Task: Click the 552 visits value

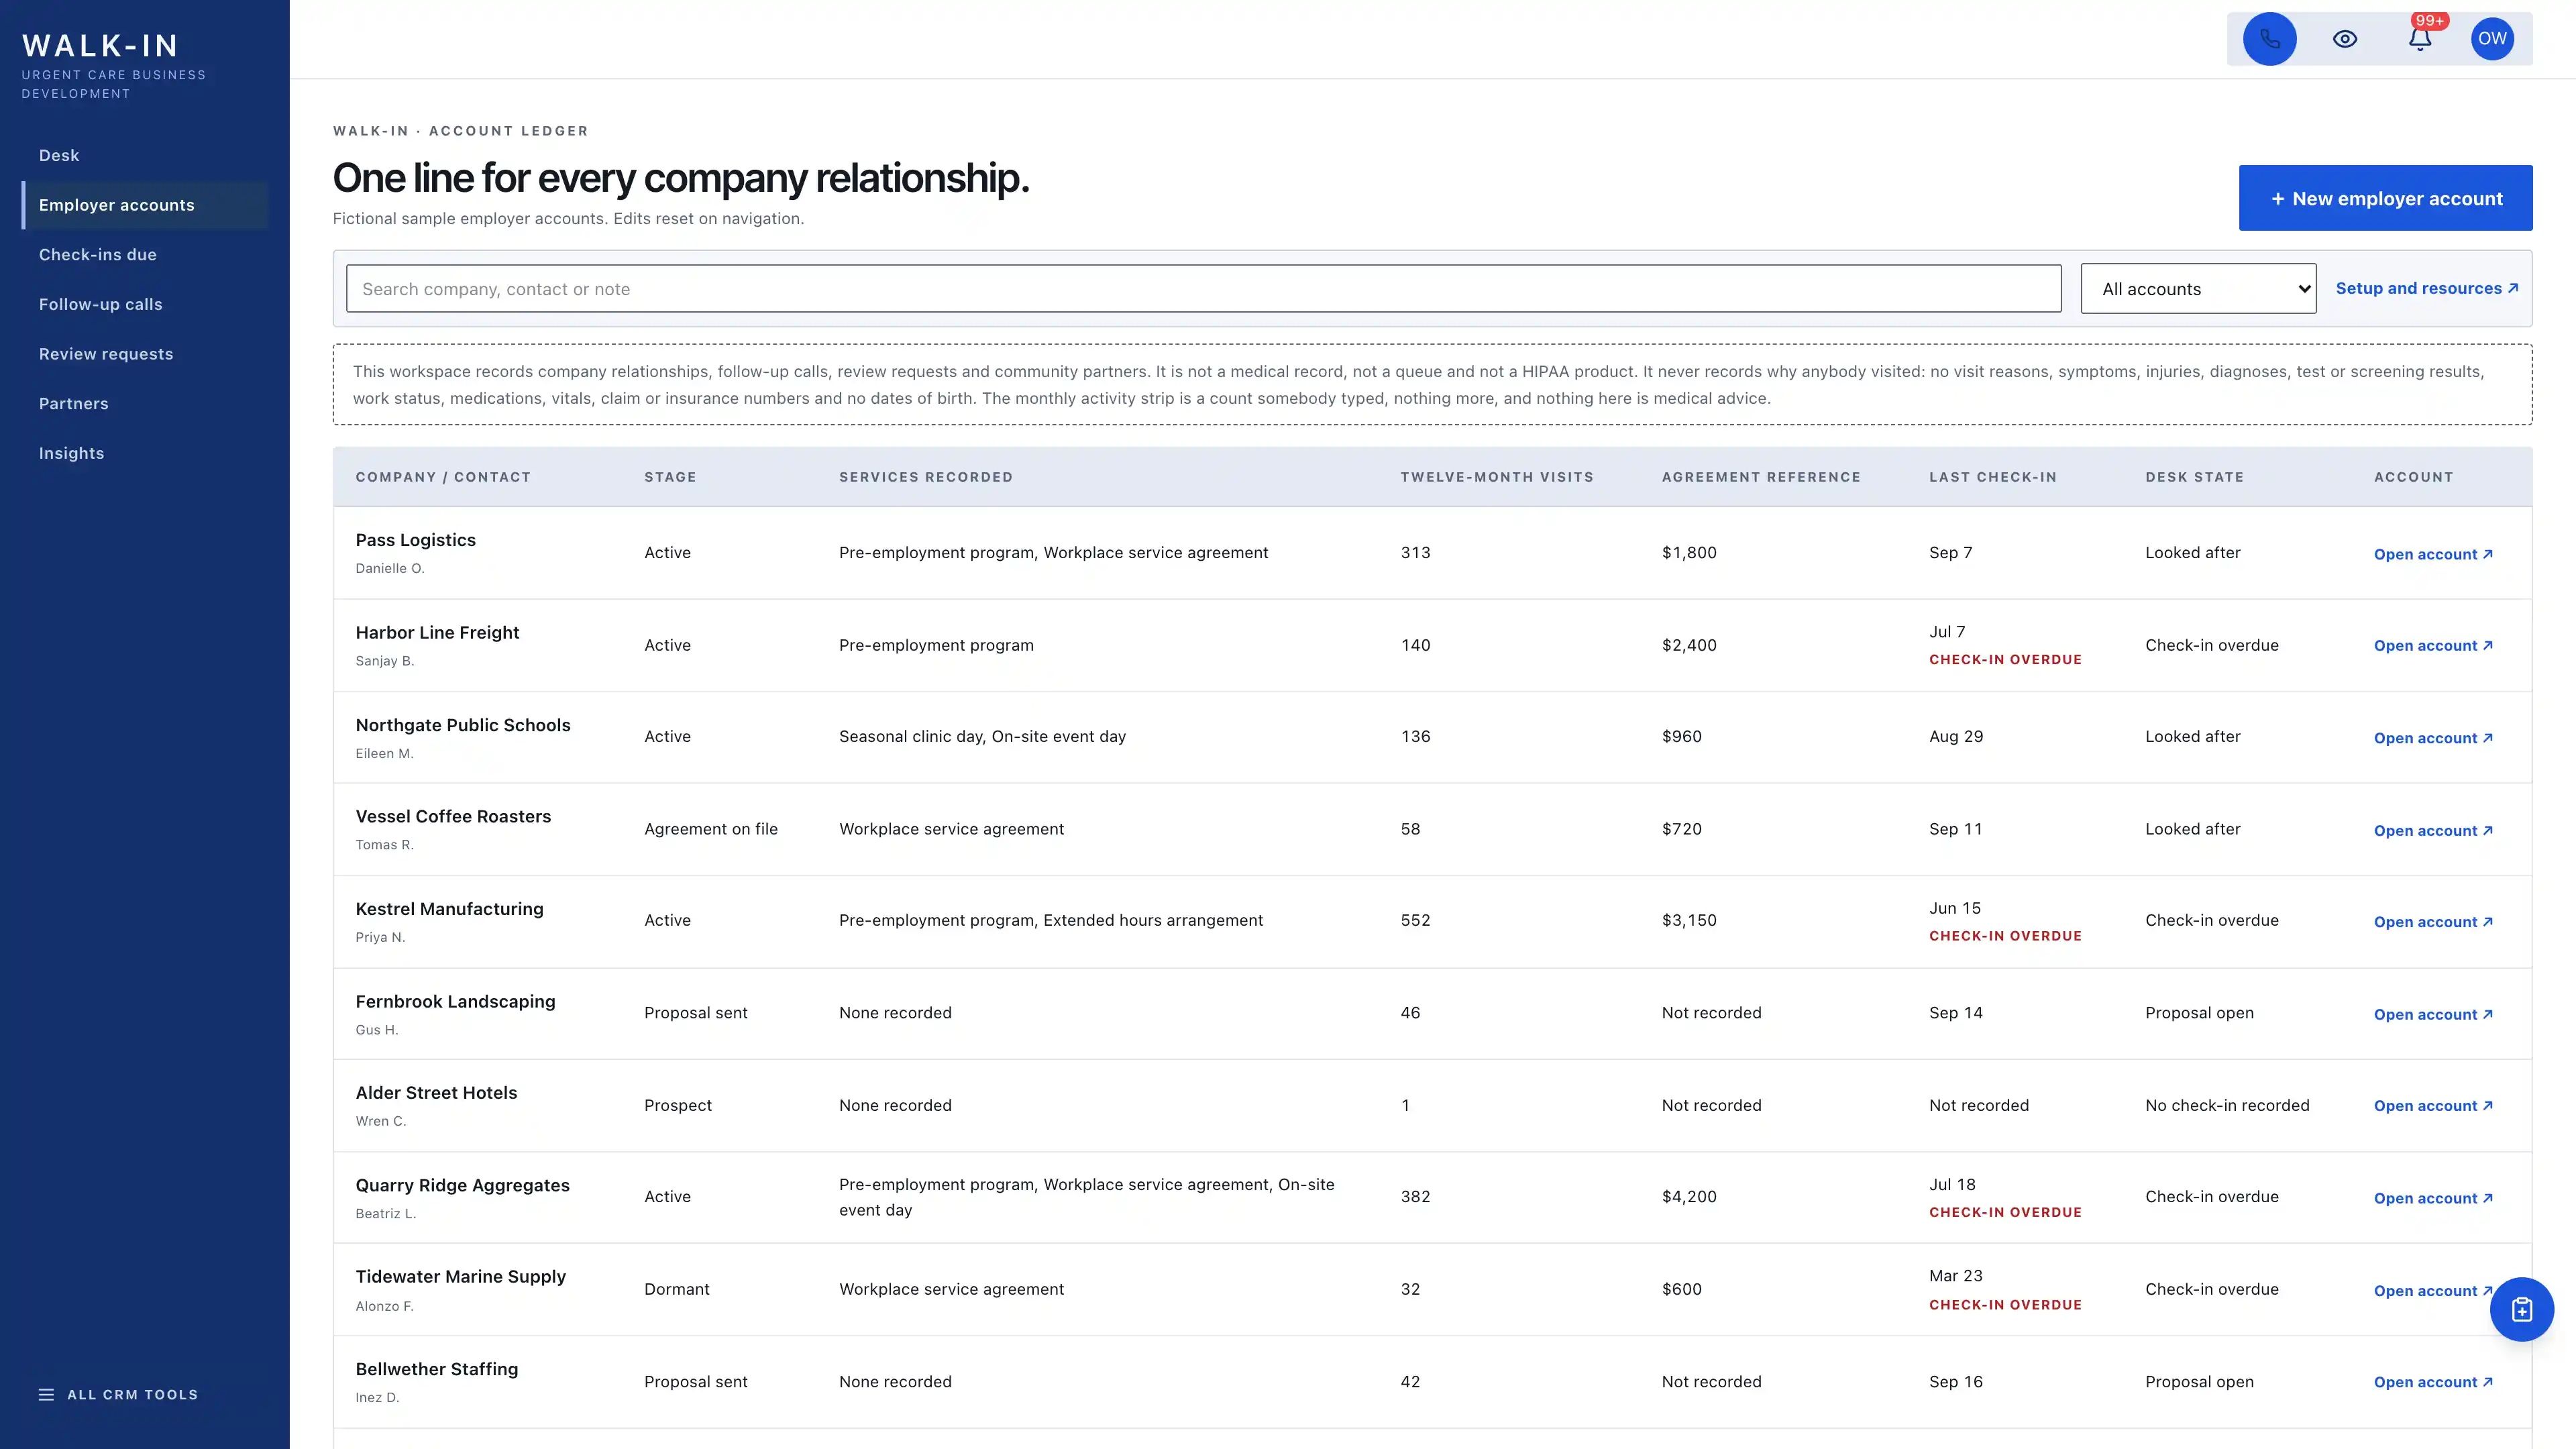Action: [x=1415, y=920]
